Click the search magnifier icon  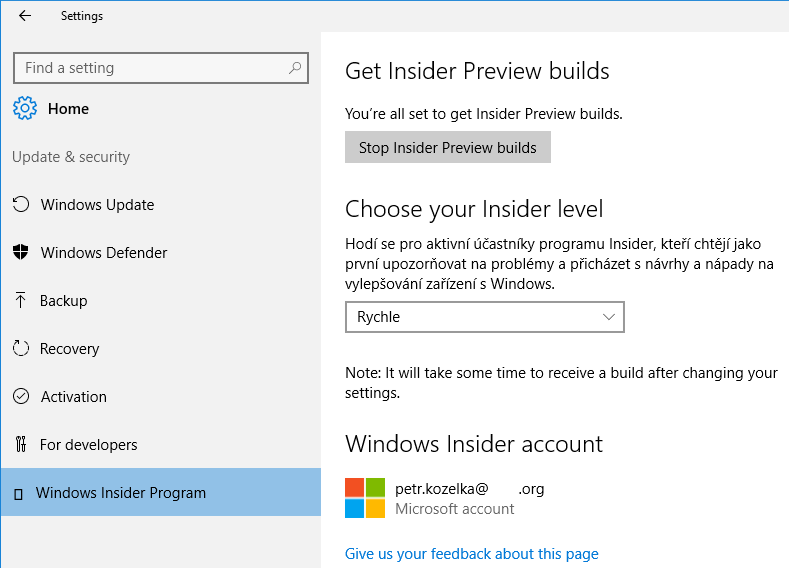[x=295, y=68]
